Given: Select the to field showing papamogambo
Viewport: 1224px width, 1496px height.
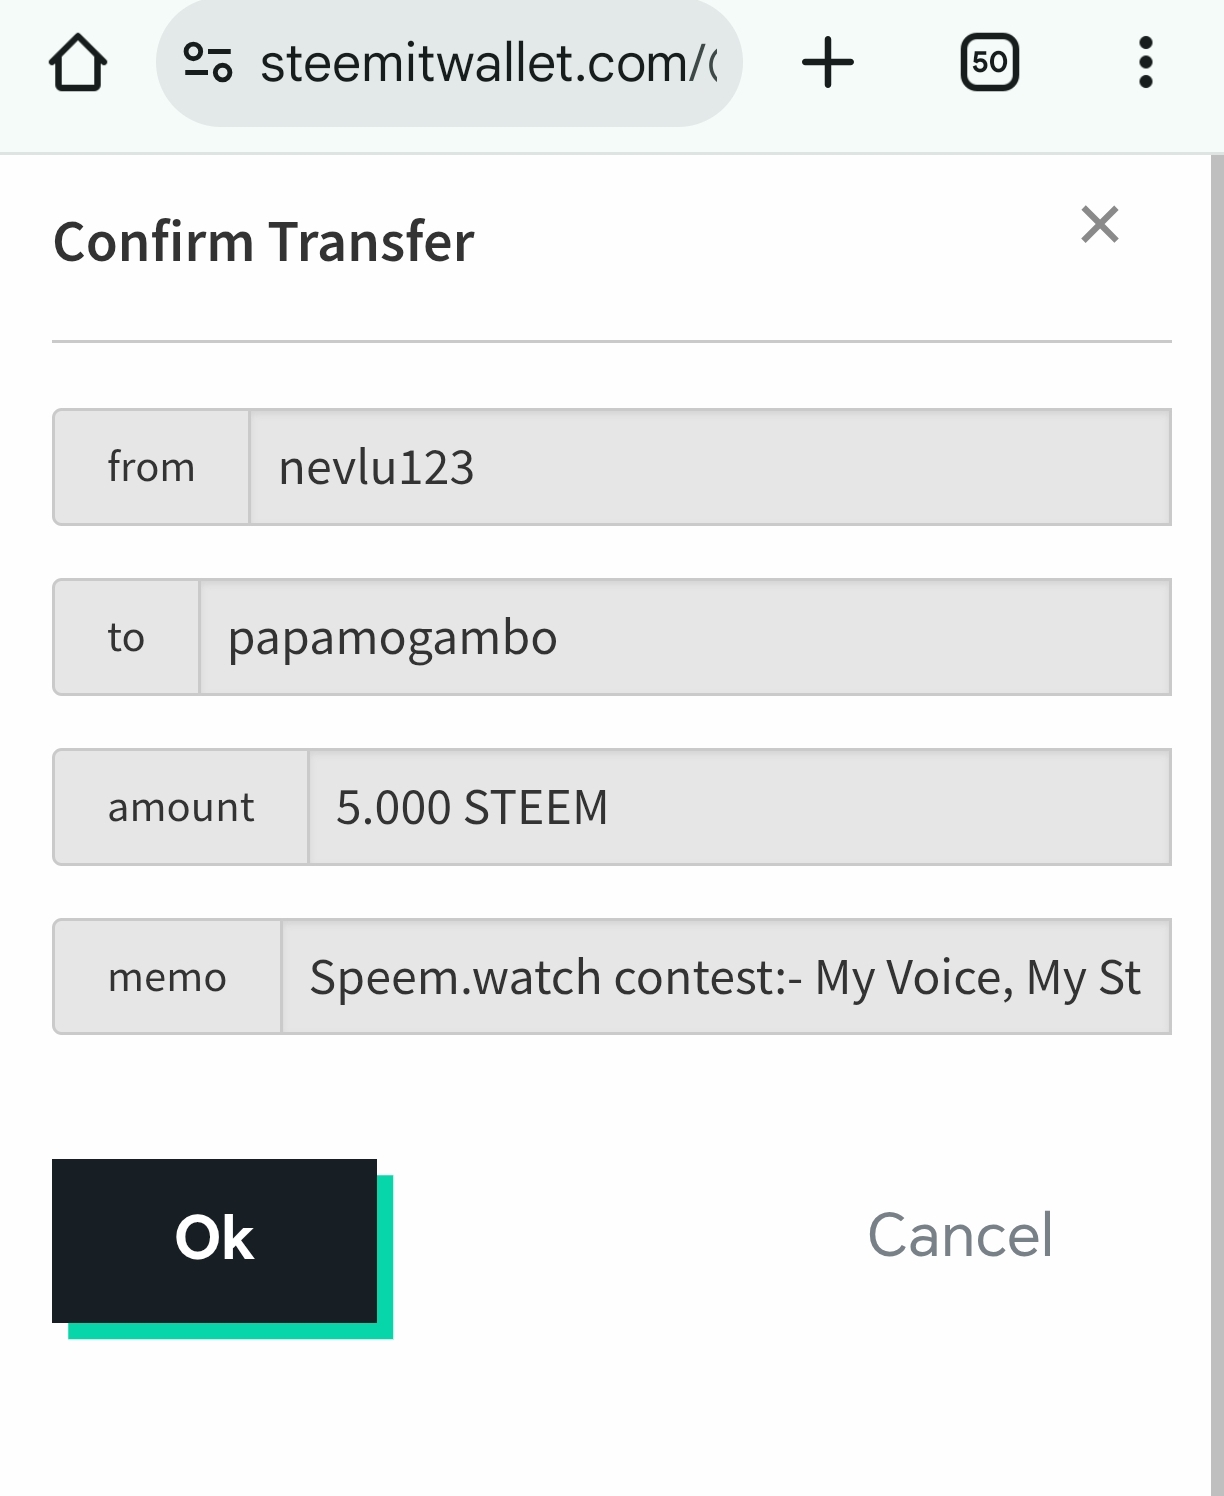Looking at the screenshot, I should (684, 637).
